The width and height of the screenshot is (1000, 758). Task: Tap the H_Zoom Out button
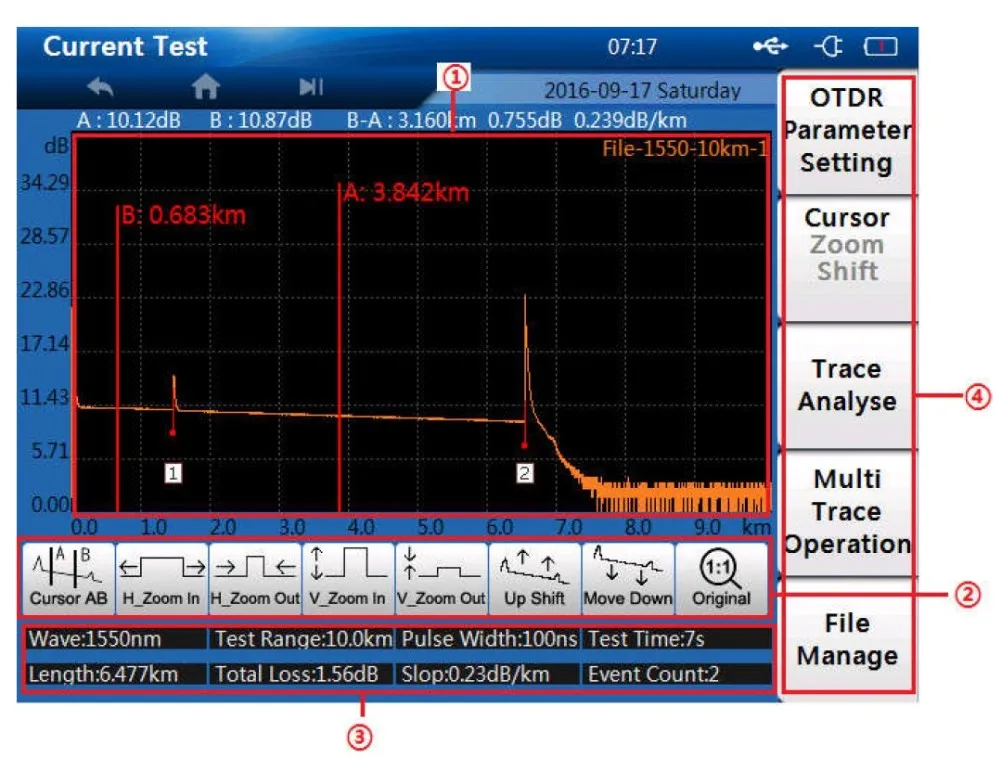tap(254, 578)
